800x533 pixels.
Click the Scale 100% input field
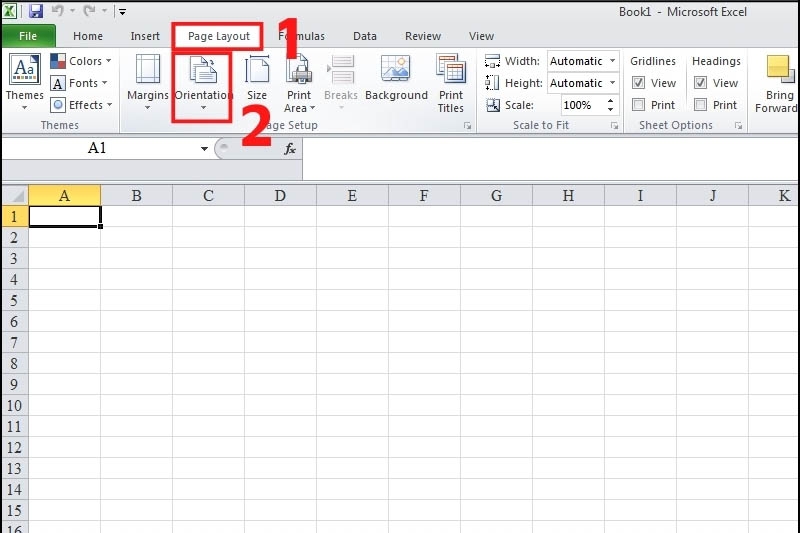click(x=582, y=105)
